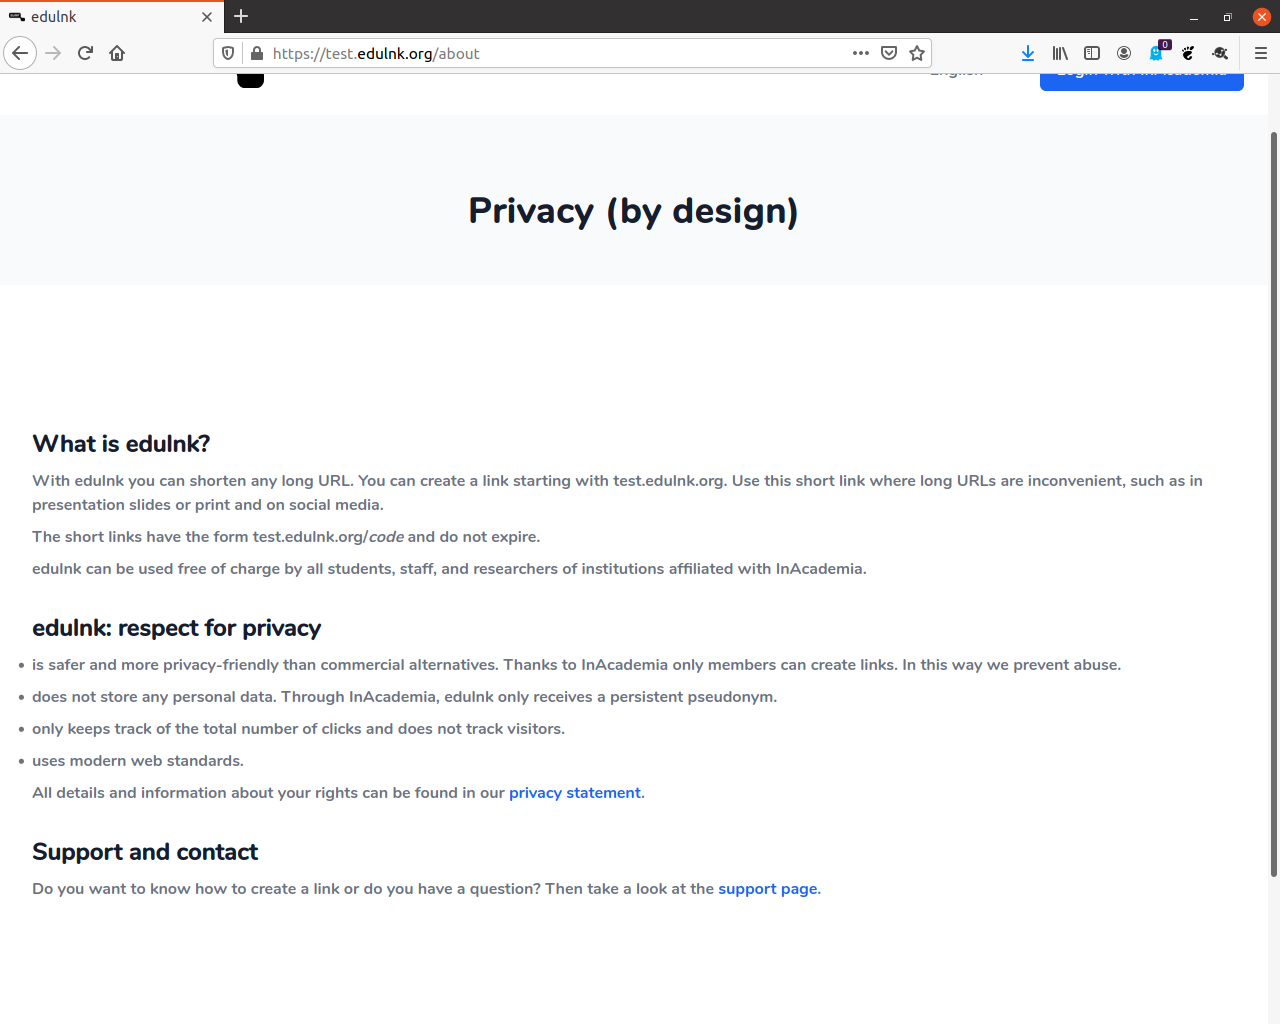
Task: Close the edulnk tab
Action: pyautogui.click(x=207, y=17)
